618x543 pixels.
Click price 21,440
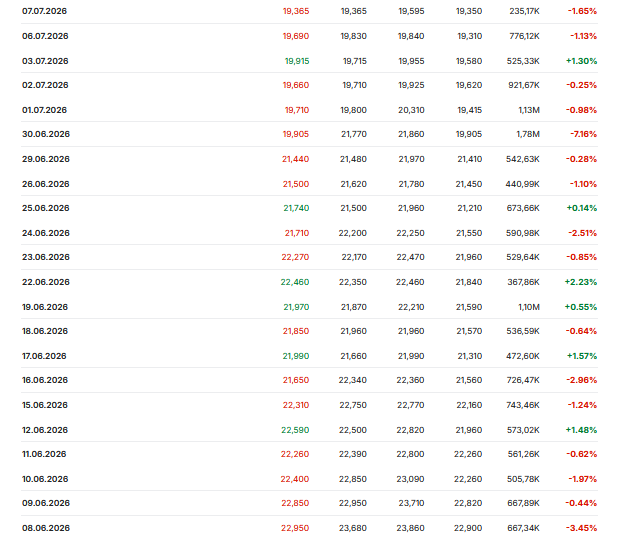coord(296,159)
